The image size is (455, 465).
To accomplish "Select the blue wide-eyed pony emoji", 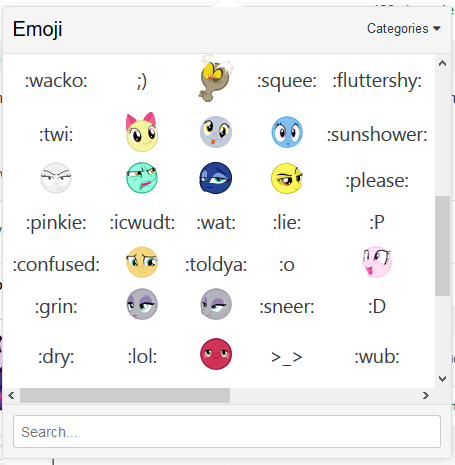I will click(287, 132).
